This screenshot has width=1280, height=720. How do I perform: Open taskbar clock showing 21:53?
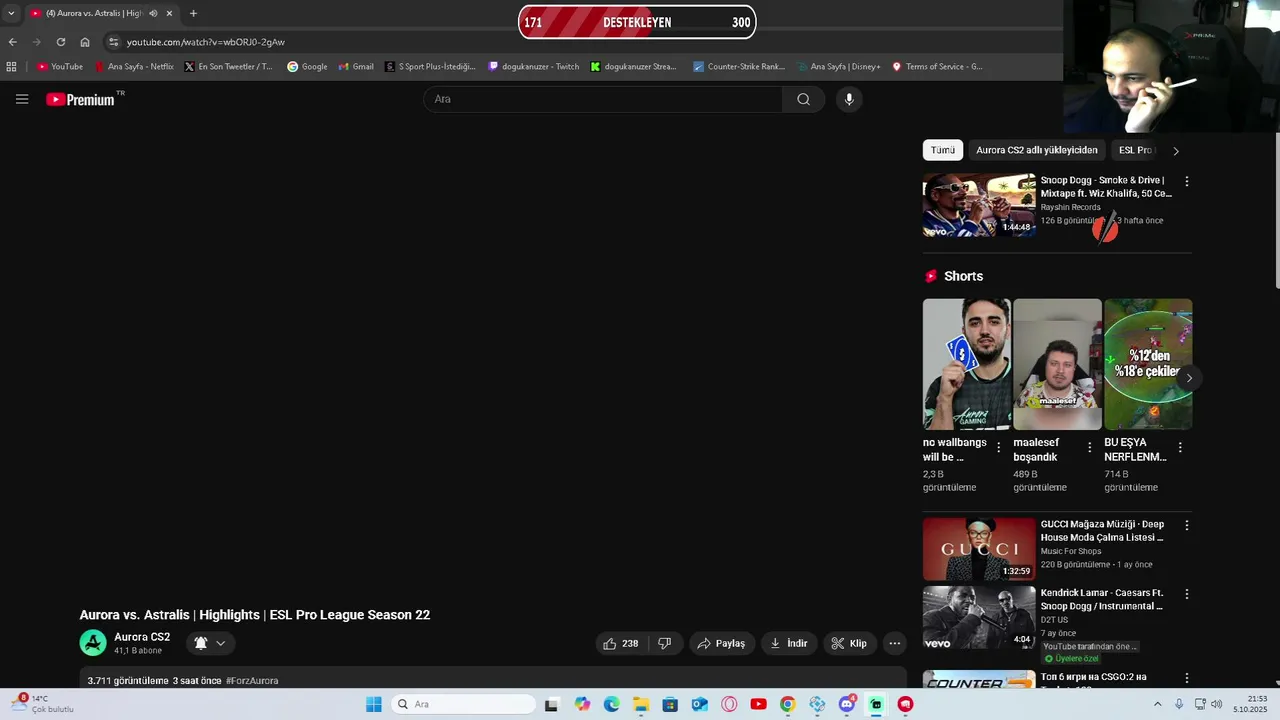[x=1250, y=704]
